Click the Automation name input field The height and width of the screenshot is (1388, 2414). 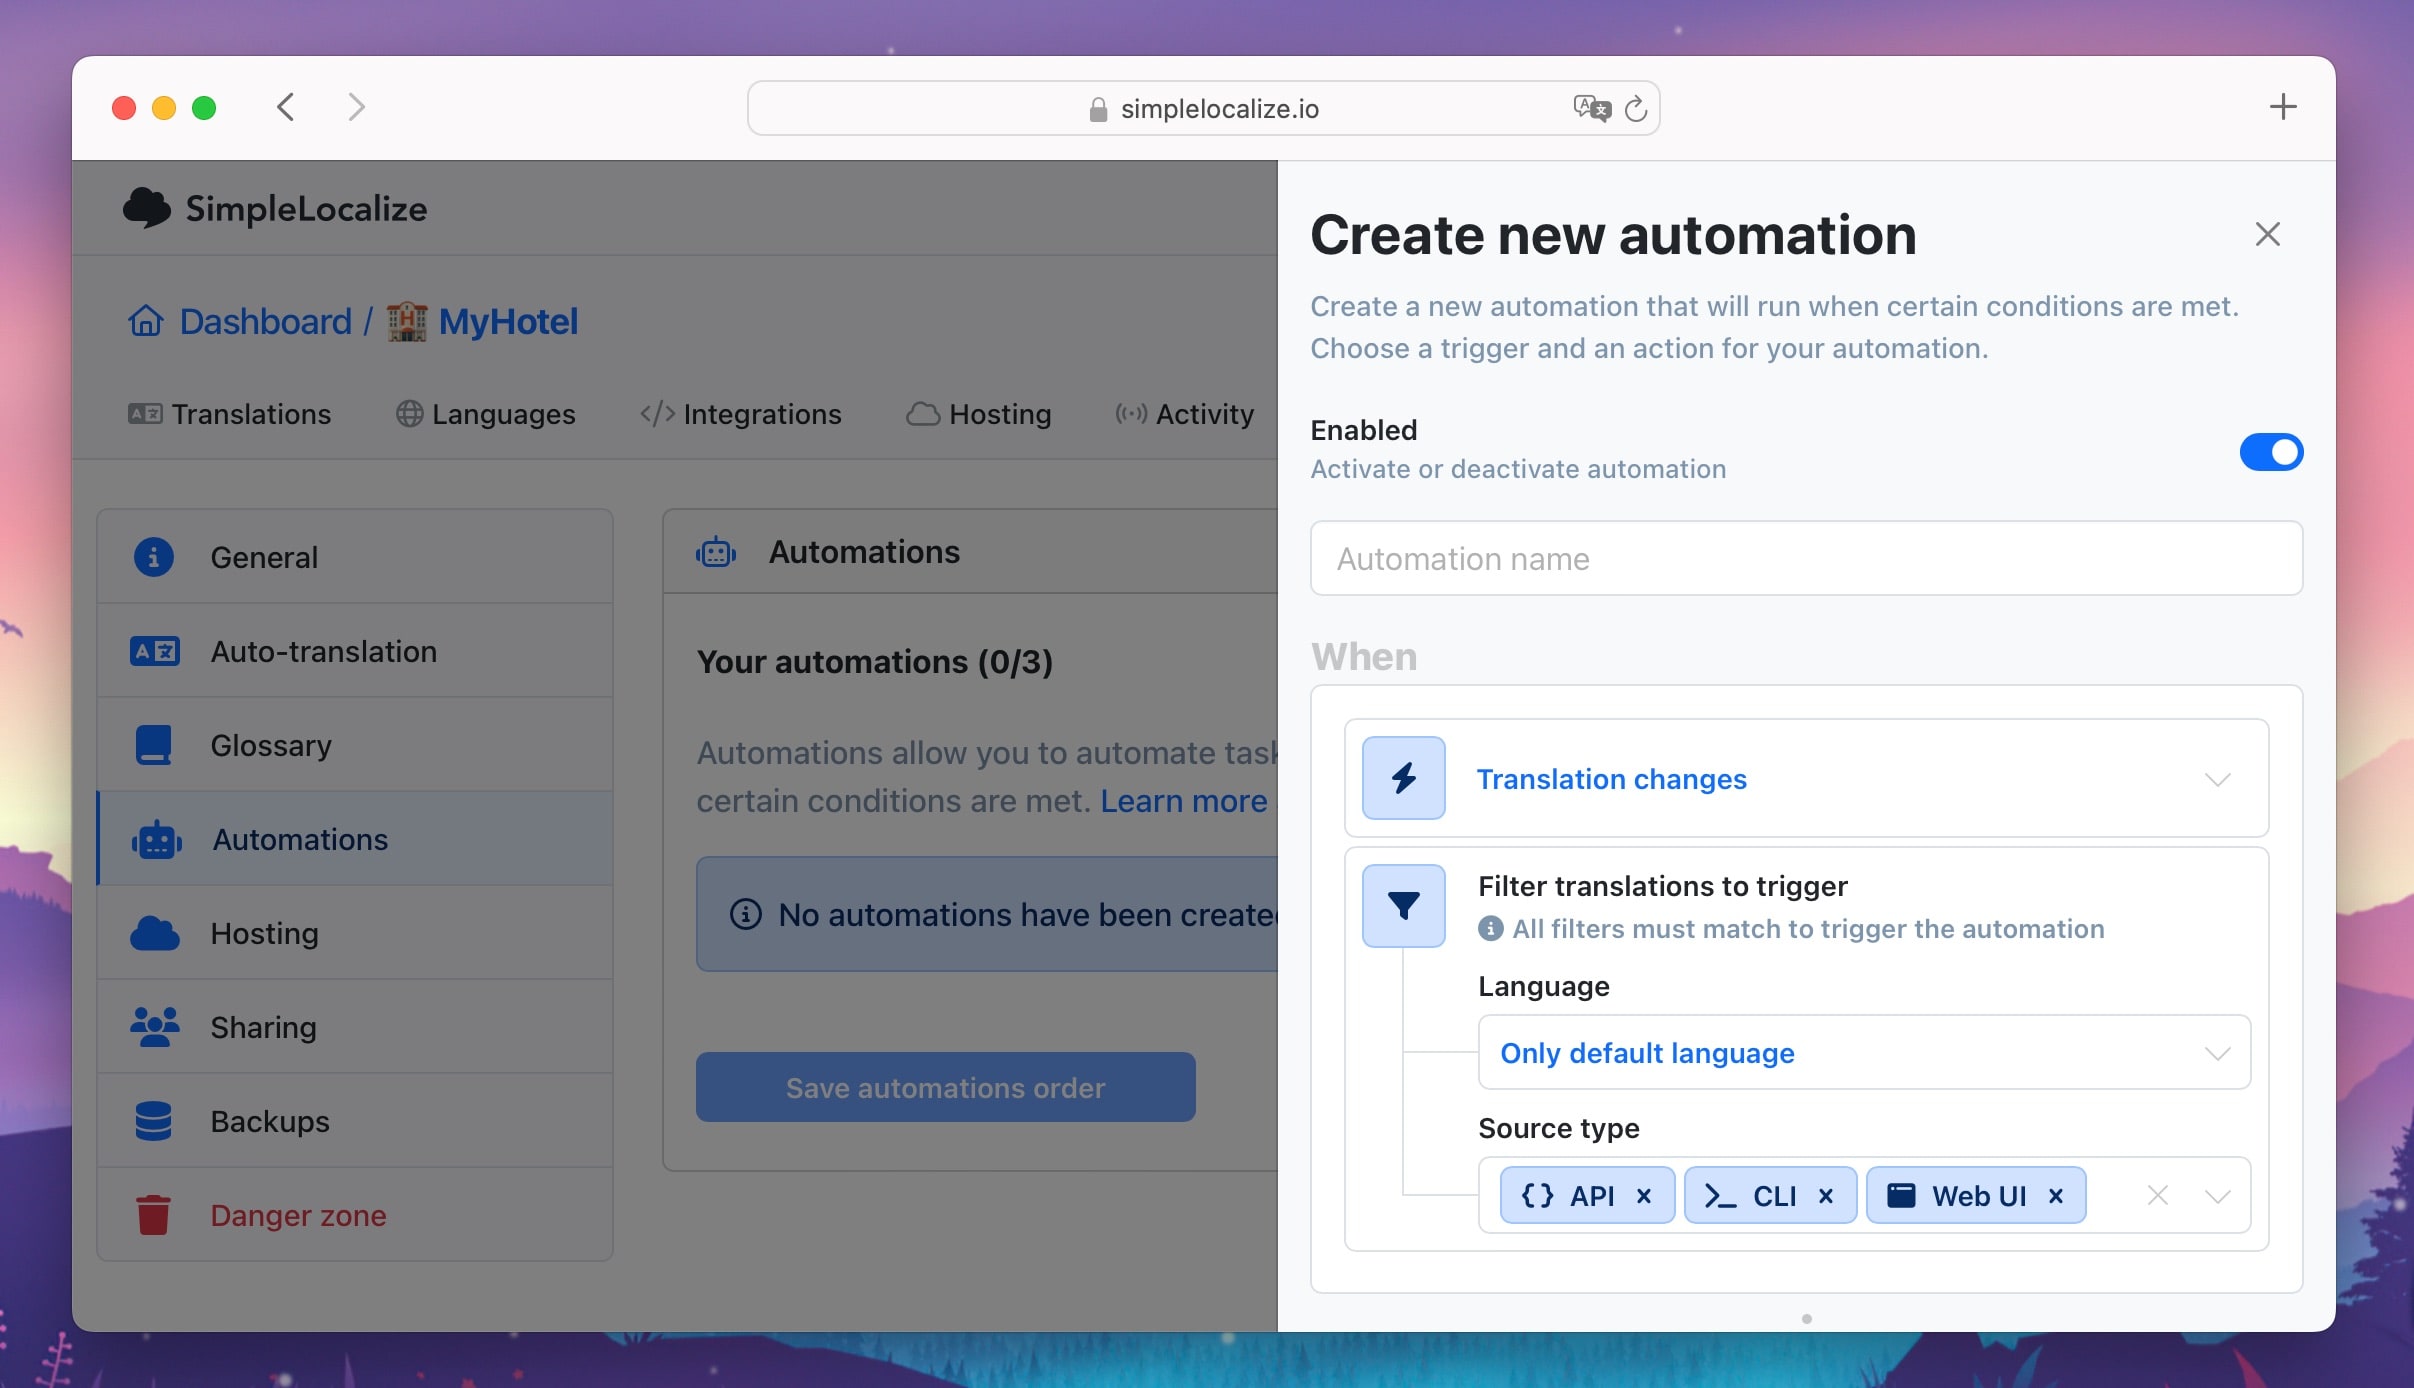coord(1806,558)
